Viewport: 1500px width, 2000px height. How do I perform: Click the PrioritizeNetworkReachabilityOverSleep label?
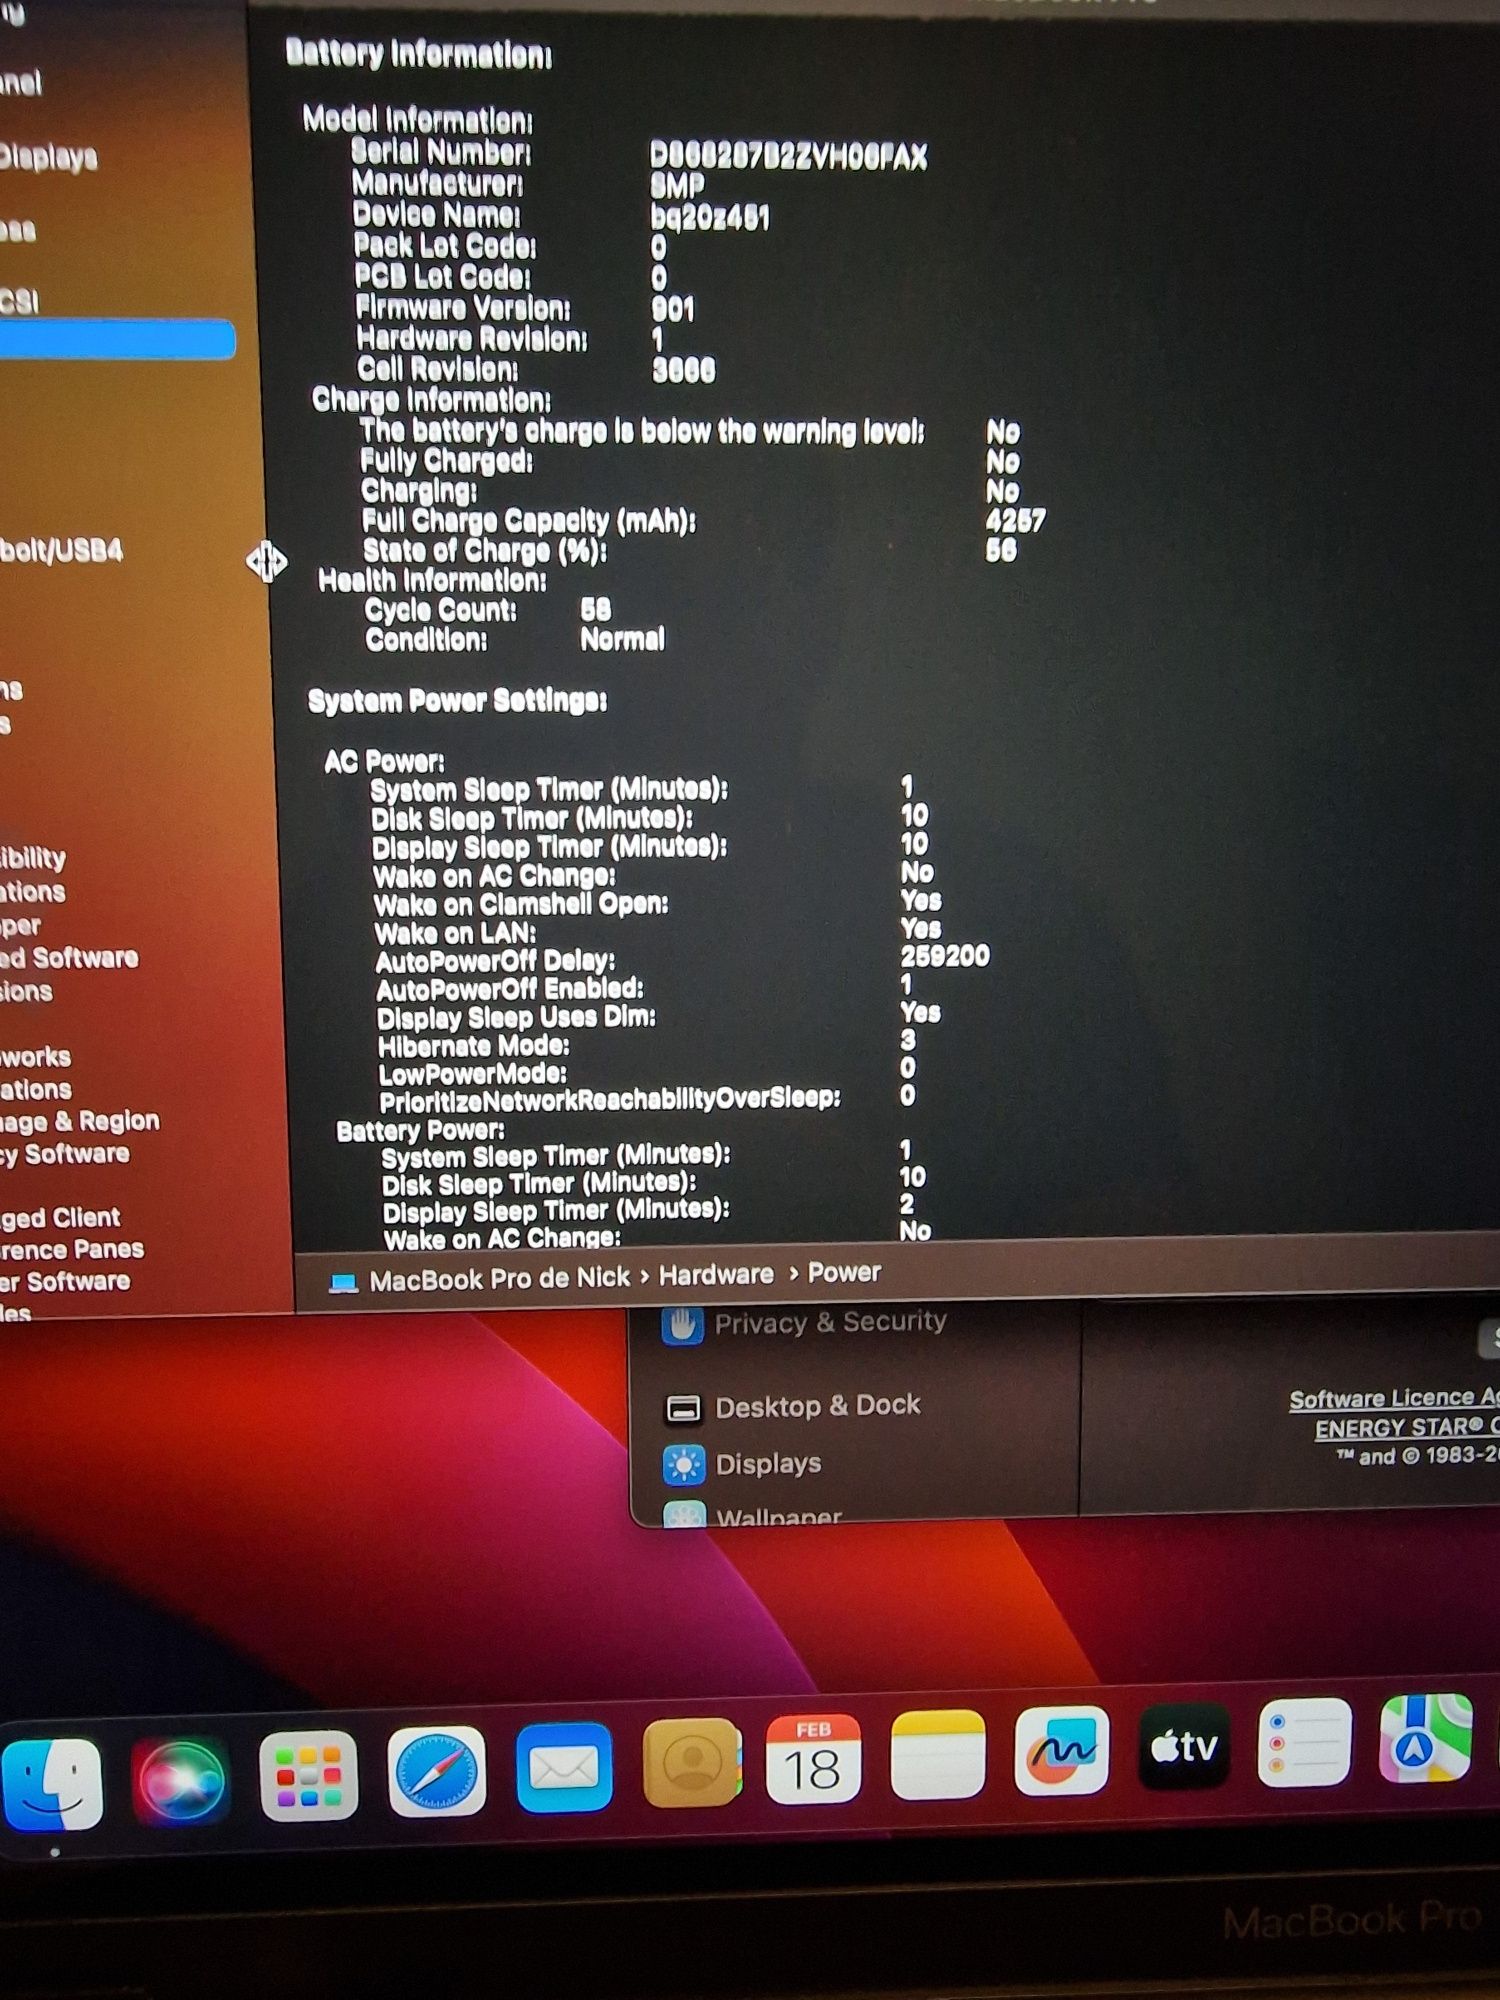tap(610, 1100)
